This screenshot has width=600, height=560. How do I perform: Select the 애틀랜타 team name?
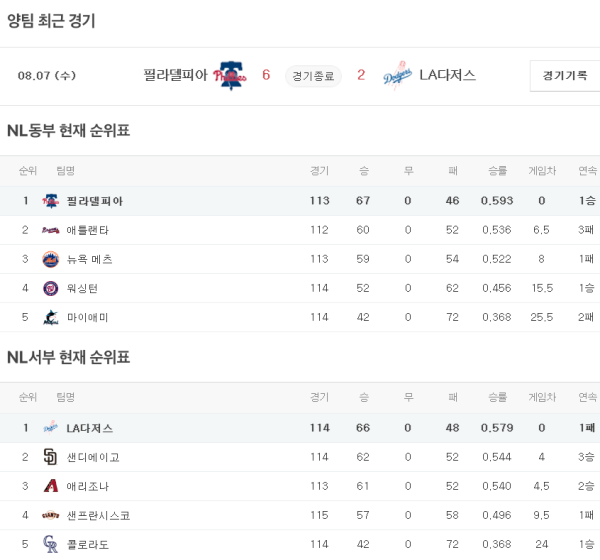coord(88,230)
